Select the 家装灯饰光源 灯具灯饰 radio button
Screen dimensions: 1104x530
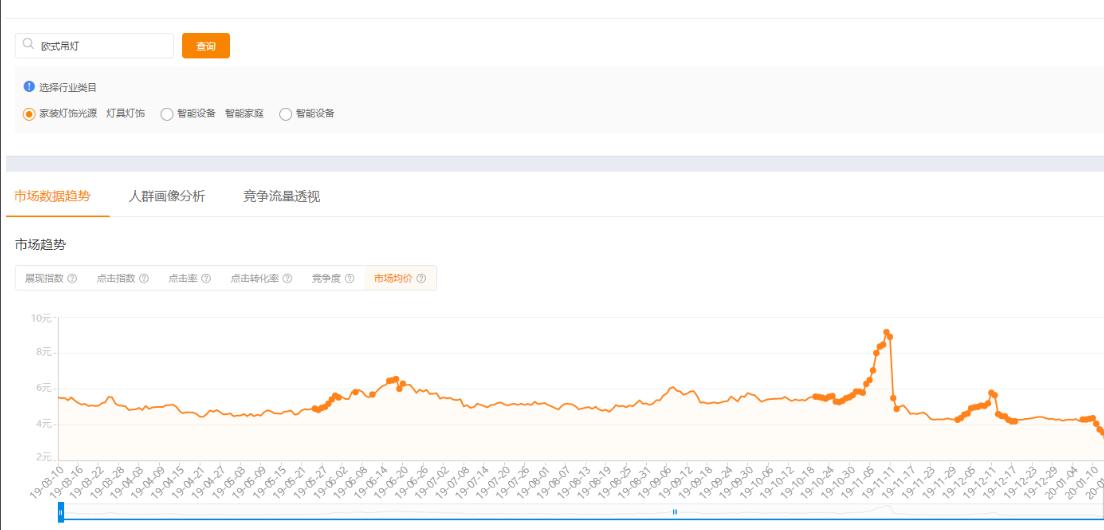pos(29,114)
